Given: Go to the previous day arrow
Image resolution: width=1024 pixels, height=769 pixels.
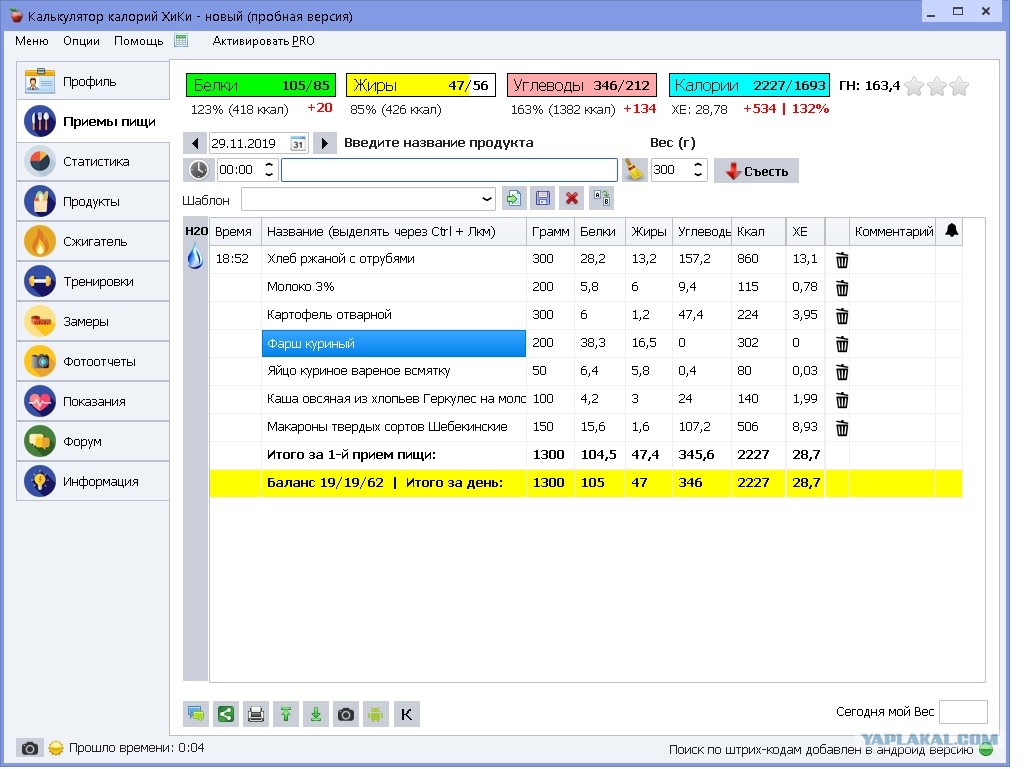Looking at the screenshot, I should click(x=195, y=143).
